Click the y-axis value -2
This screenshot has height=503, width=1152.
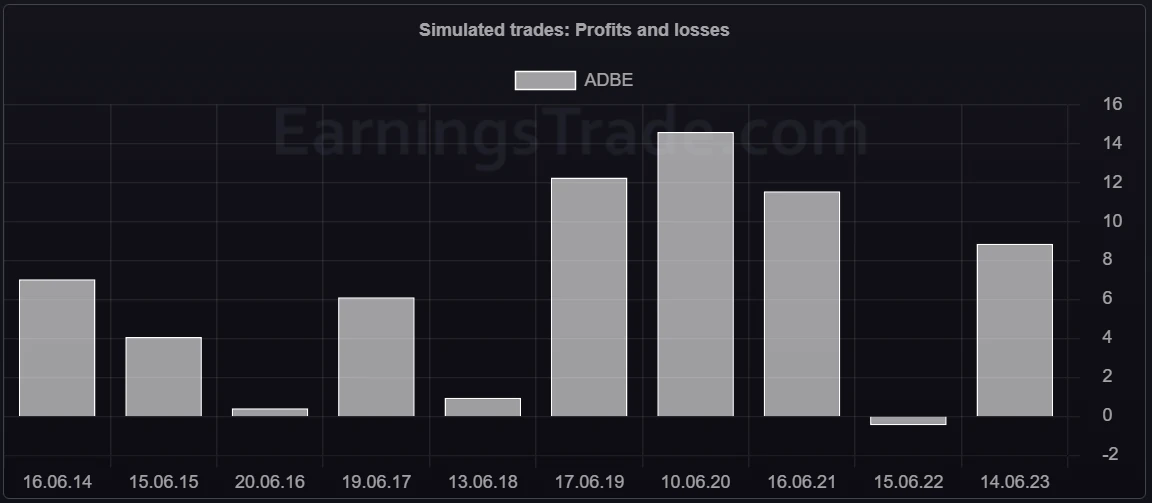click(x=1111, y=454)
